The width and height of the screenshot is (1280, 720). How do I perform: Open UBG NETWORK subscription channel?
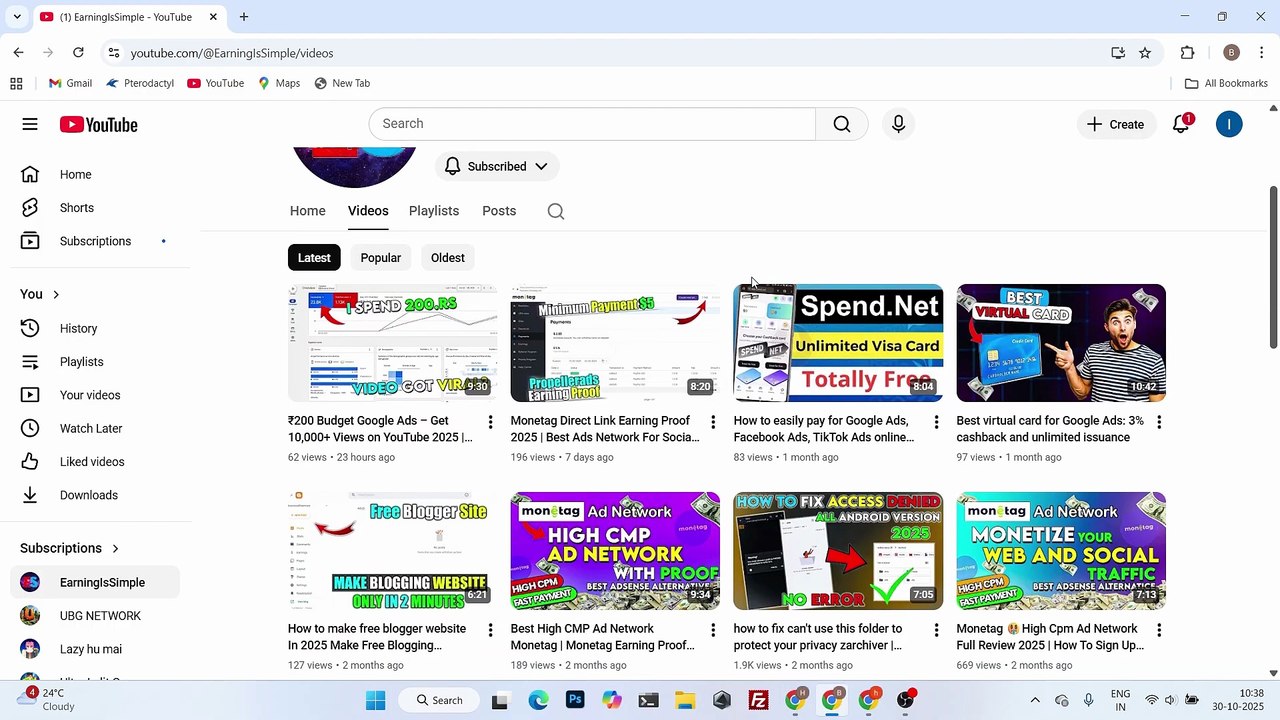tap(95, 616)
